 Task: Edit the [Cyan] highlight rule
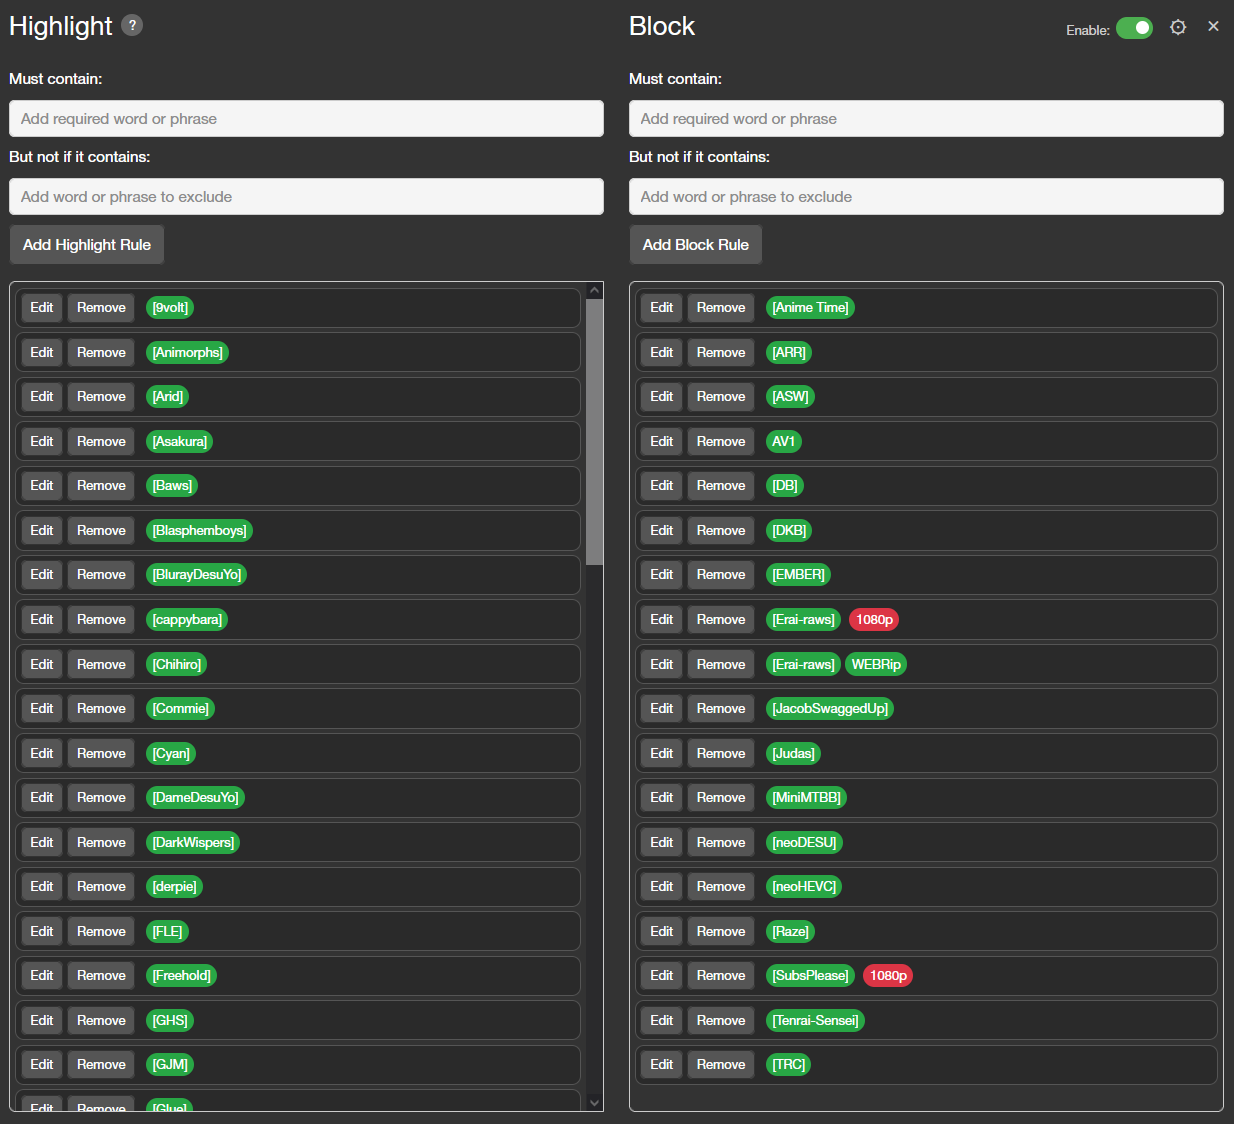point(42,753)
